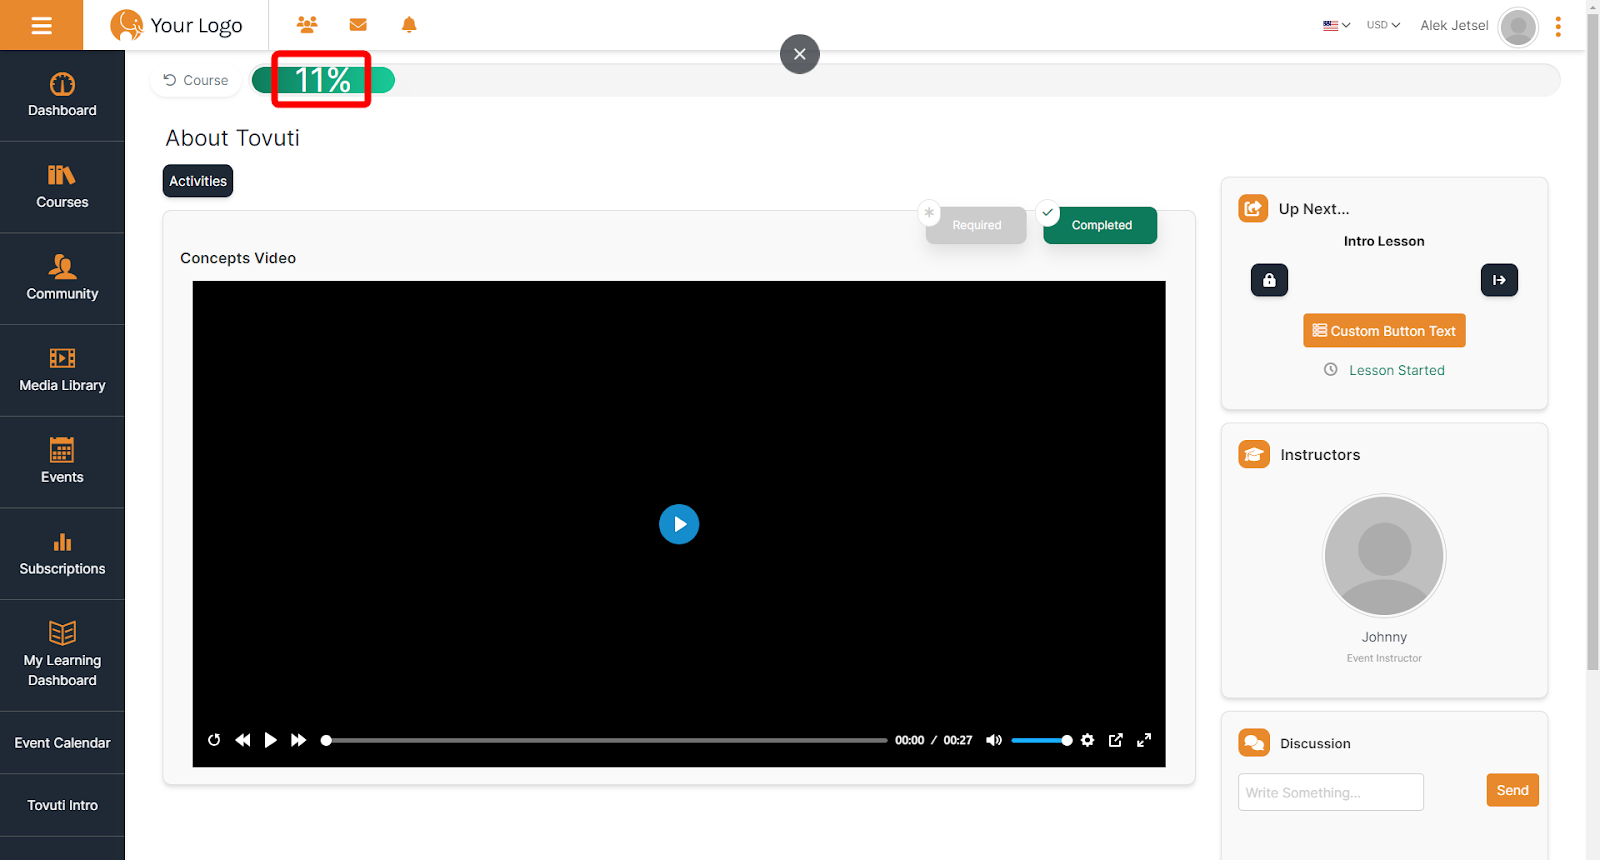Open instructor Johnny's avatar

click(1384, 555)
